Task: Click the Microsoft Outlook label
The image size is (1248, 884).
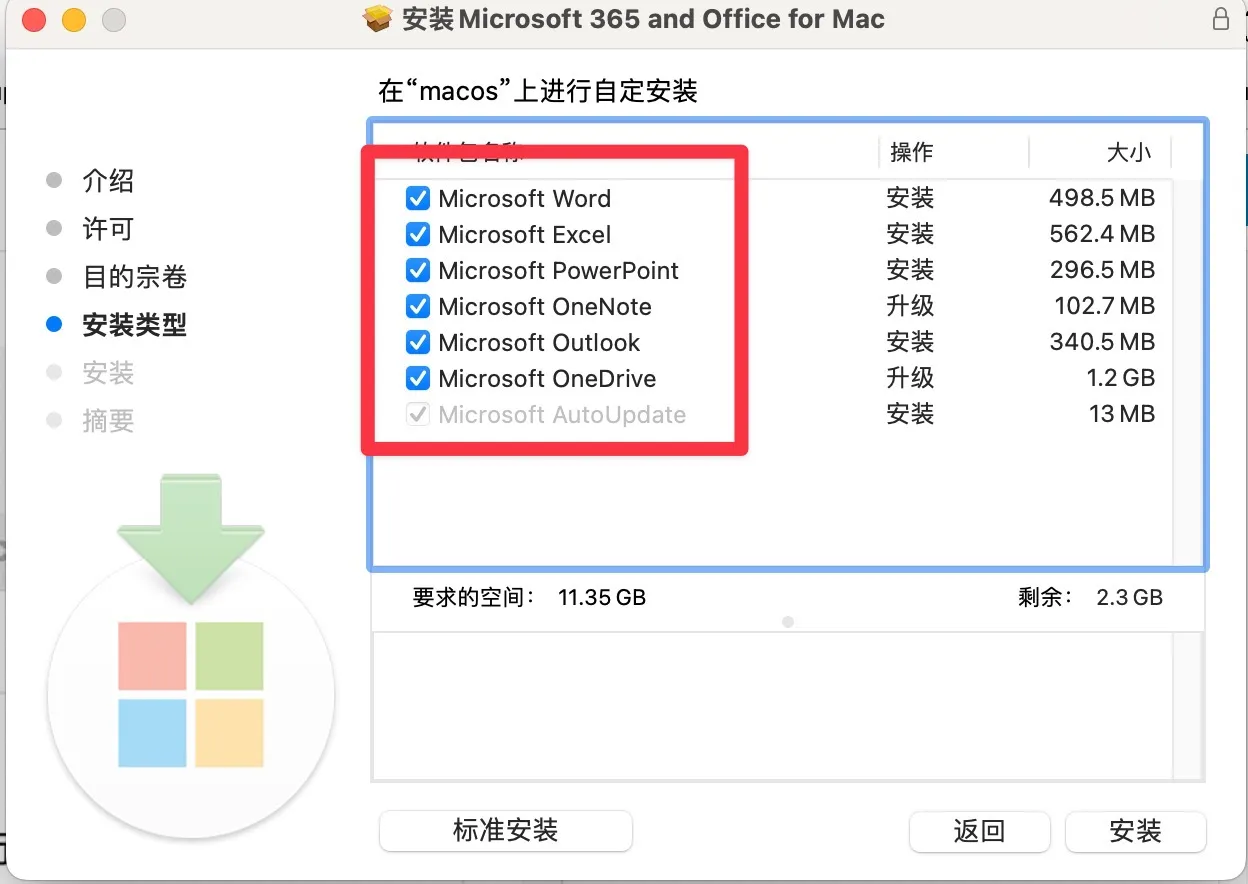Action: tap(539, 342)
